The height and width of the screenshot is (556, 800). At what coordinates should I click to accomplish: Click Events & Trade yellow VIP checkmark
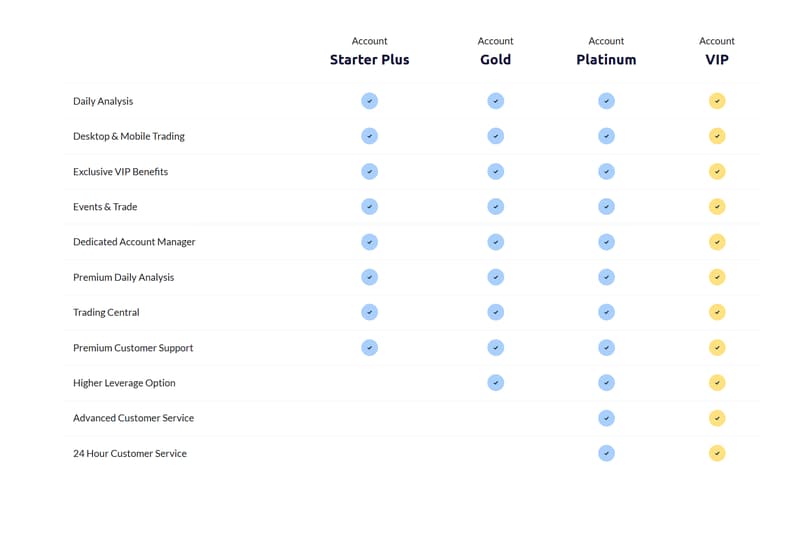tap(717, 207)
